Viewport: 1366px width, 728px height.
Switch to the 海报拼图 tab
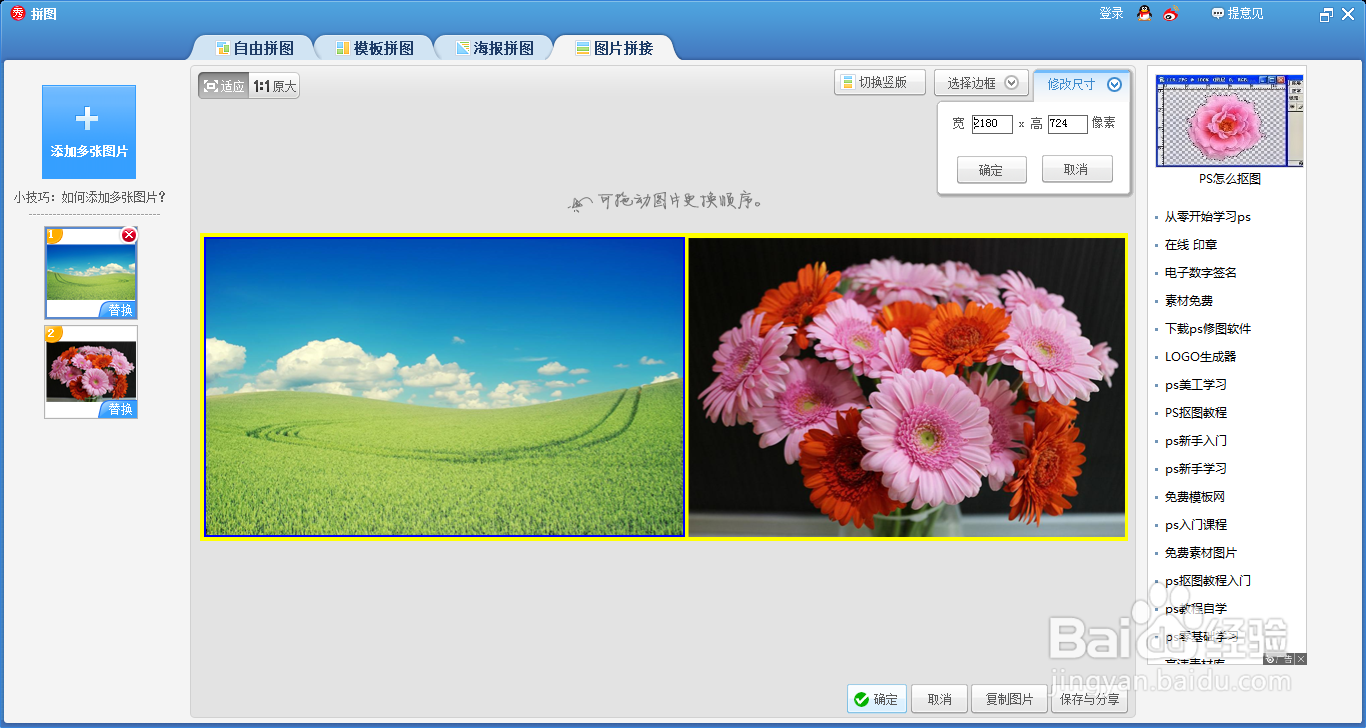tap(494, 48)
